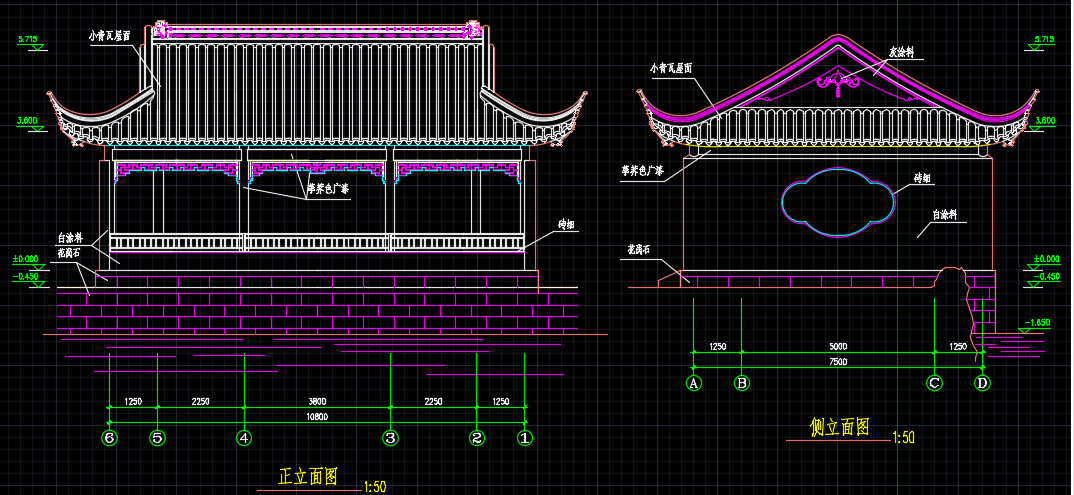Select 花岗石 label in front elevation

70,253
